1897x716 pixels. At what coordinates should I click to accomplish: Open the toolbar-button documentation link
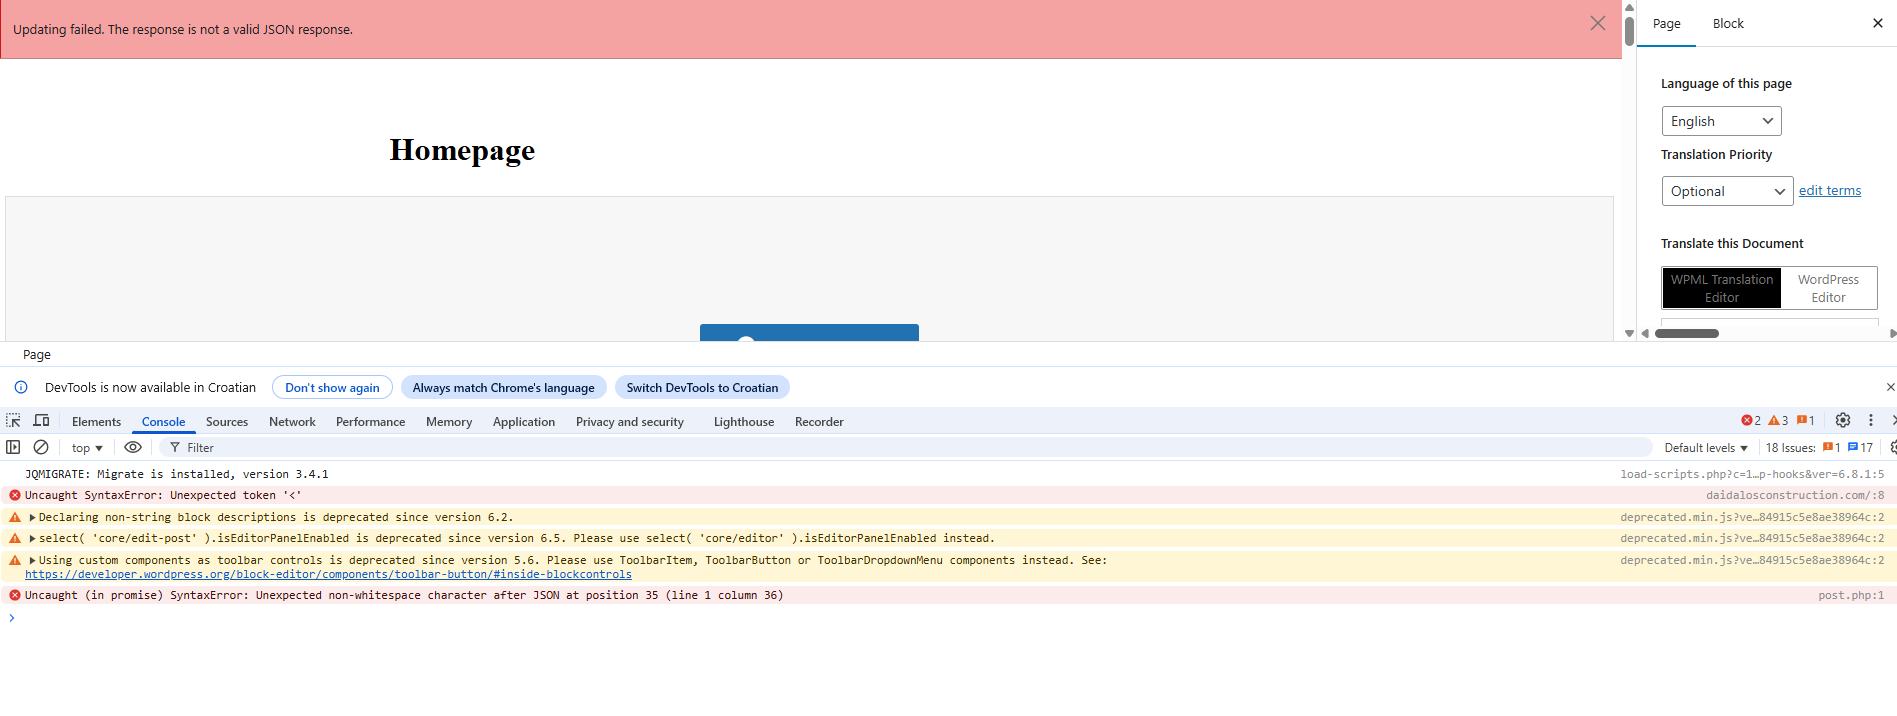[328, 574]
